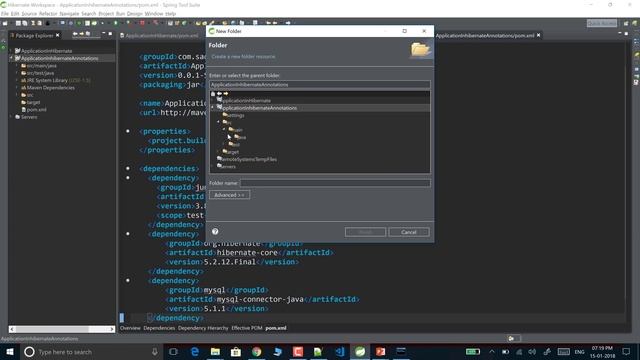Open the help icon in New Folder dialog
Viewport: 640px width, 360px height.
click(x=215, y=231)
